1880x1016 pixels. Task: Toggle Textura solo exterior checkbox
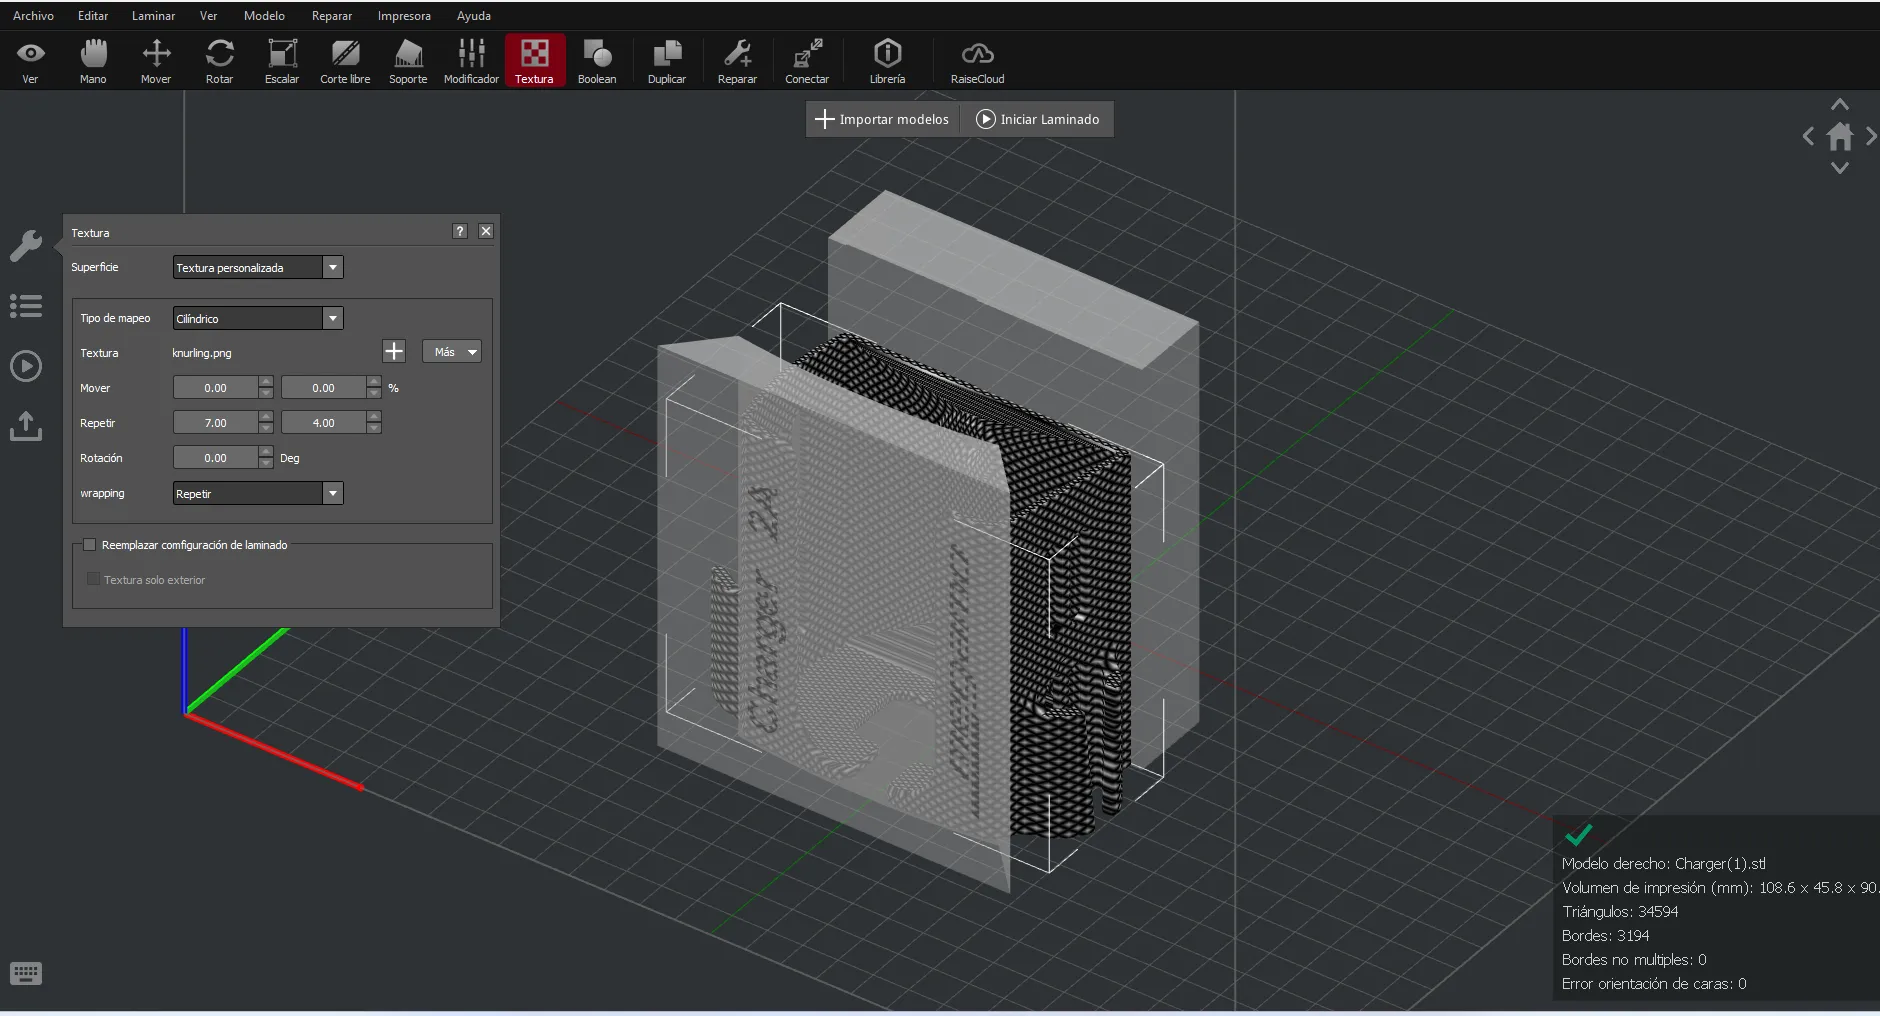click(93, 580)
